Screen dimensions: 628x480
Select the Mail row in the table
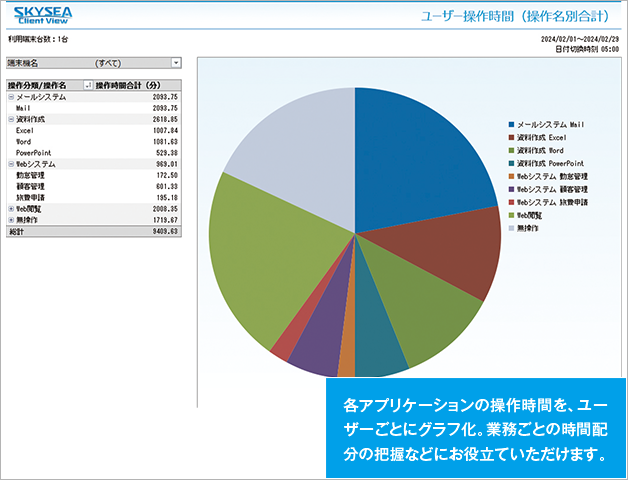pyautogui.click(x=94, y=108)
